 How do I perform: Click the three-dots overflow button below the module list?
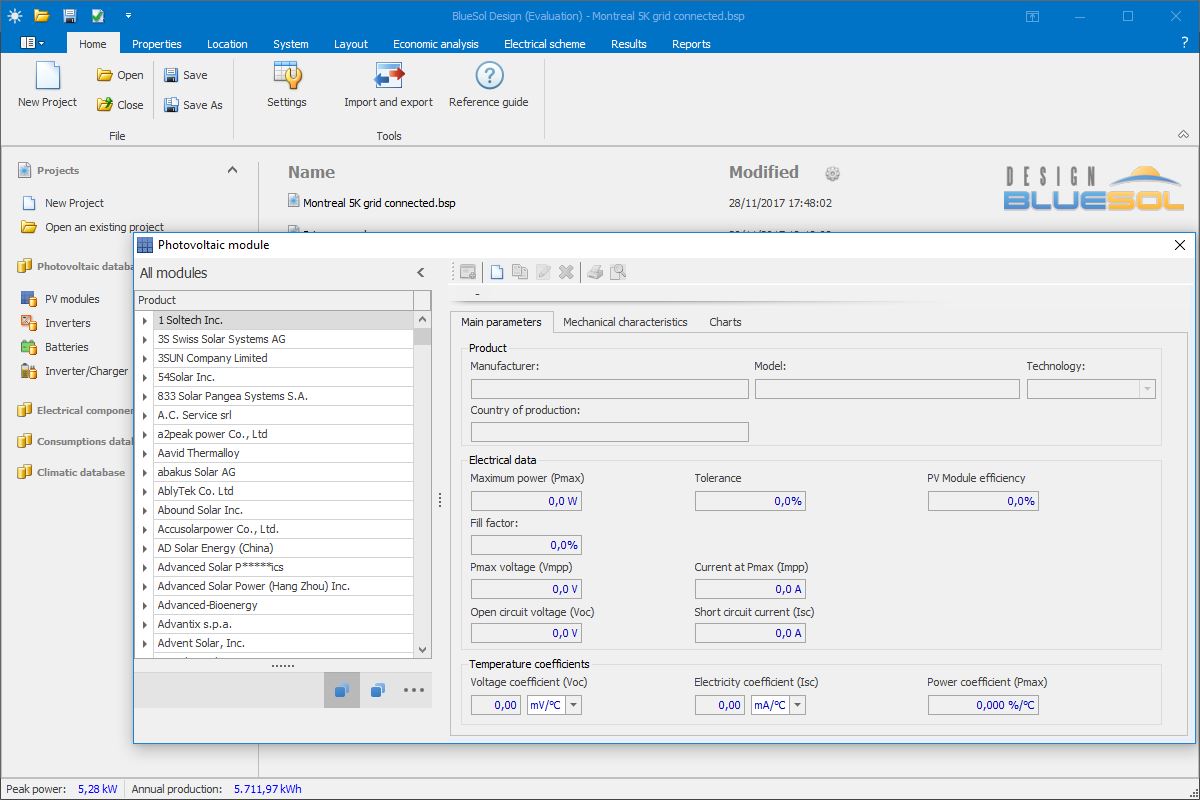pos(414,690)
